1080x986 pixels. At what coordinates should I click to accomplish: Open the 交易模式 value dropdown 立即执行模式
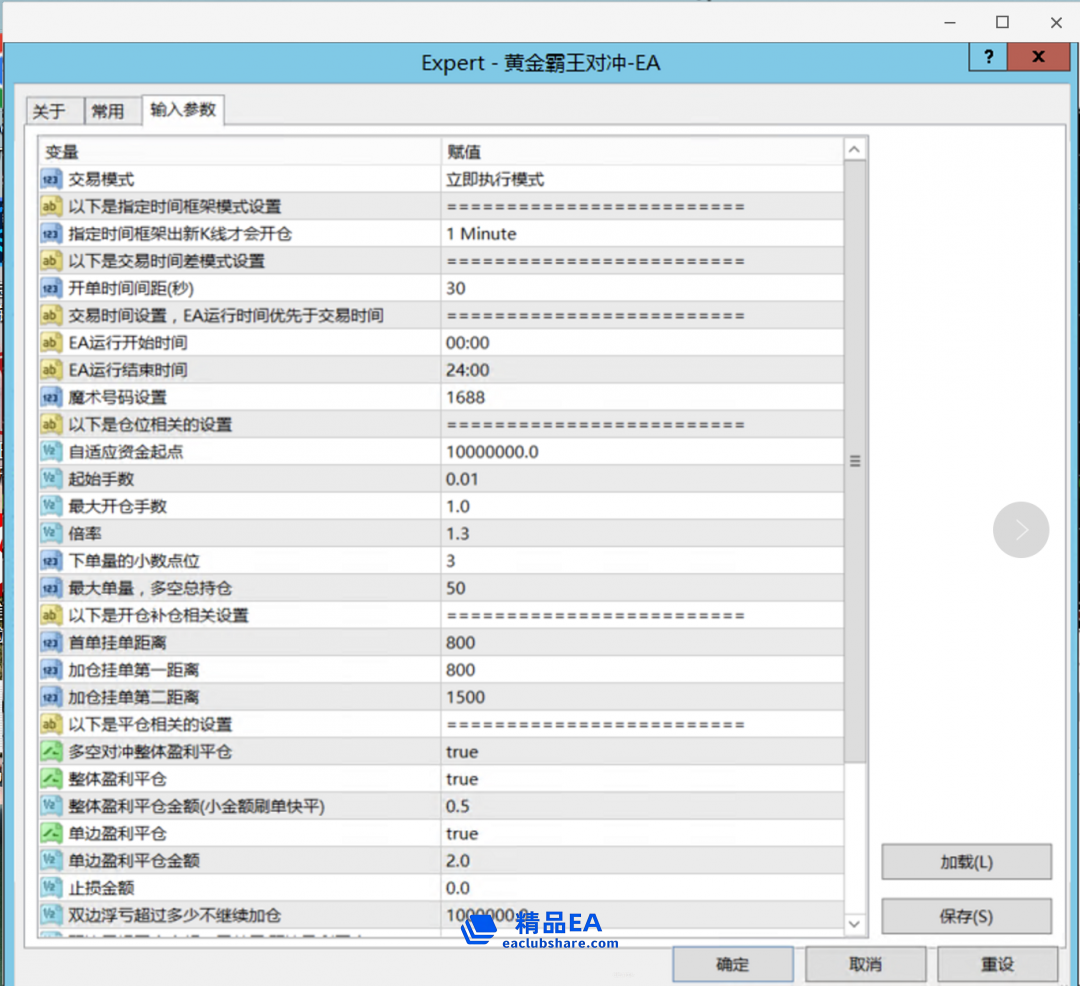click(495, 180)
